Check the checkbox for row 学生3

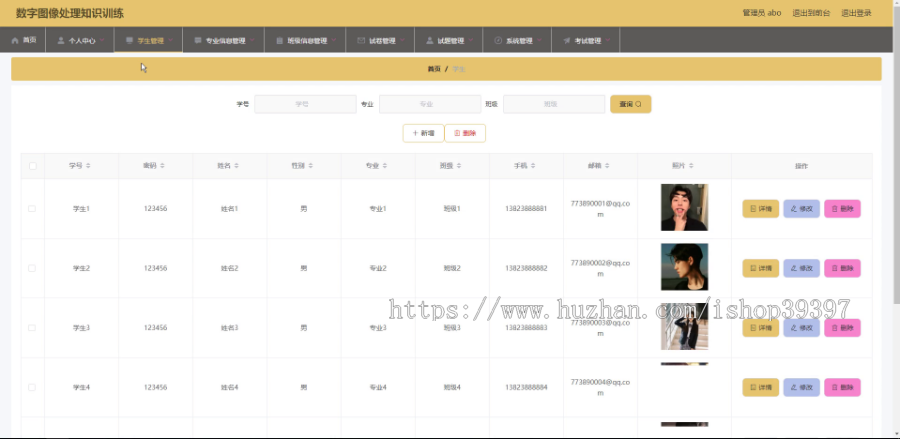click(x=32, y=328)
